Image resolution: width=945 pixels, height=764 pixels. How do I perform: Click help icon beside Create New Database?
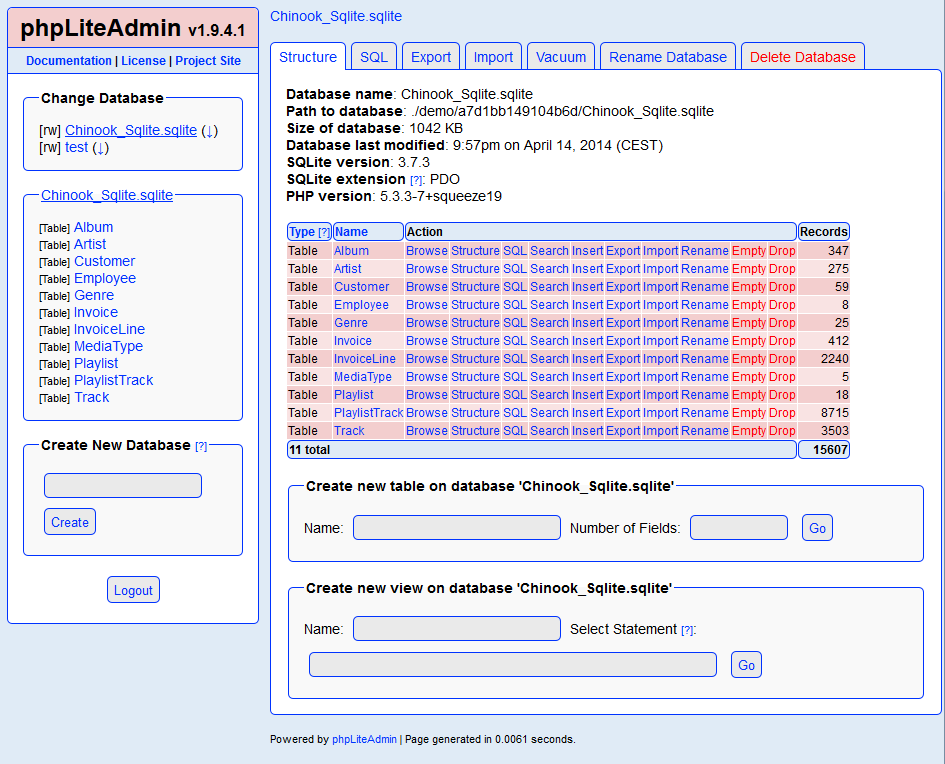pyautogui.click(x=201, y=446)
